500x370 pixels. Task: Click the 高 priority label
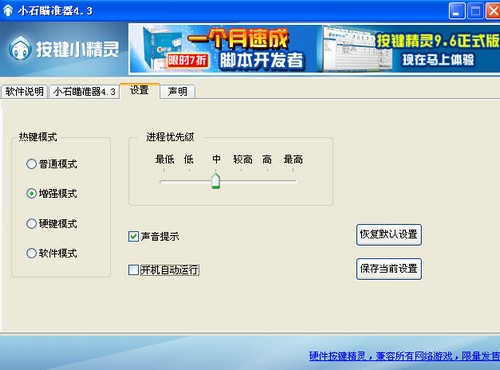[267, 159]
